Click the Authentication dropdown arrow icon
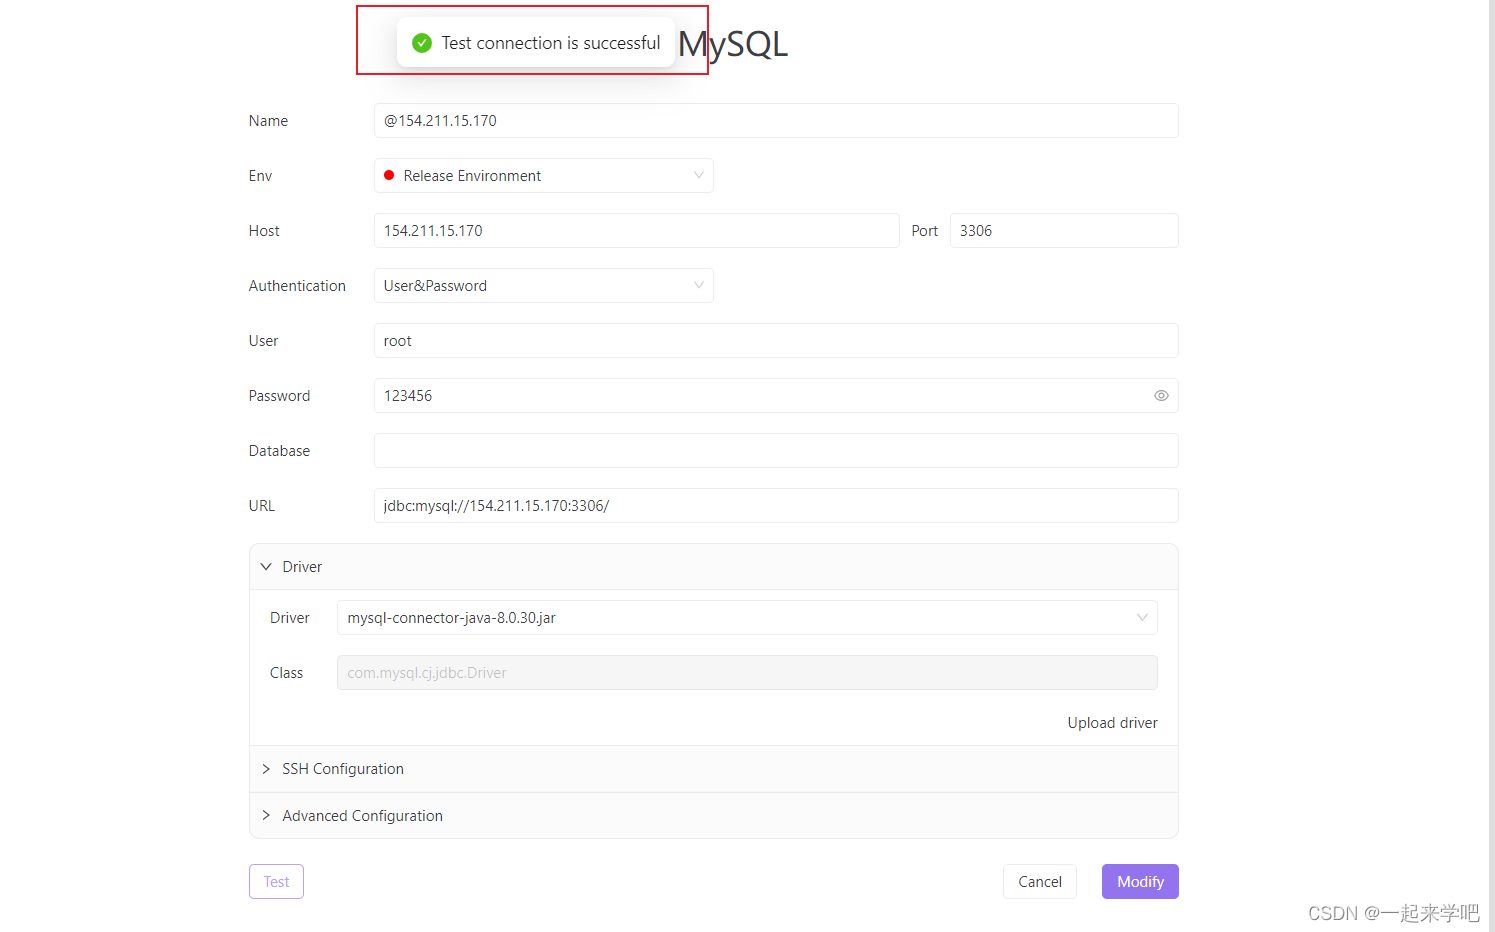 click(699, 285)
